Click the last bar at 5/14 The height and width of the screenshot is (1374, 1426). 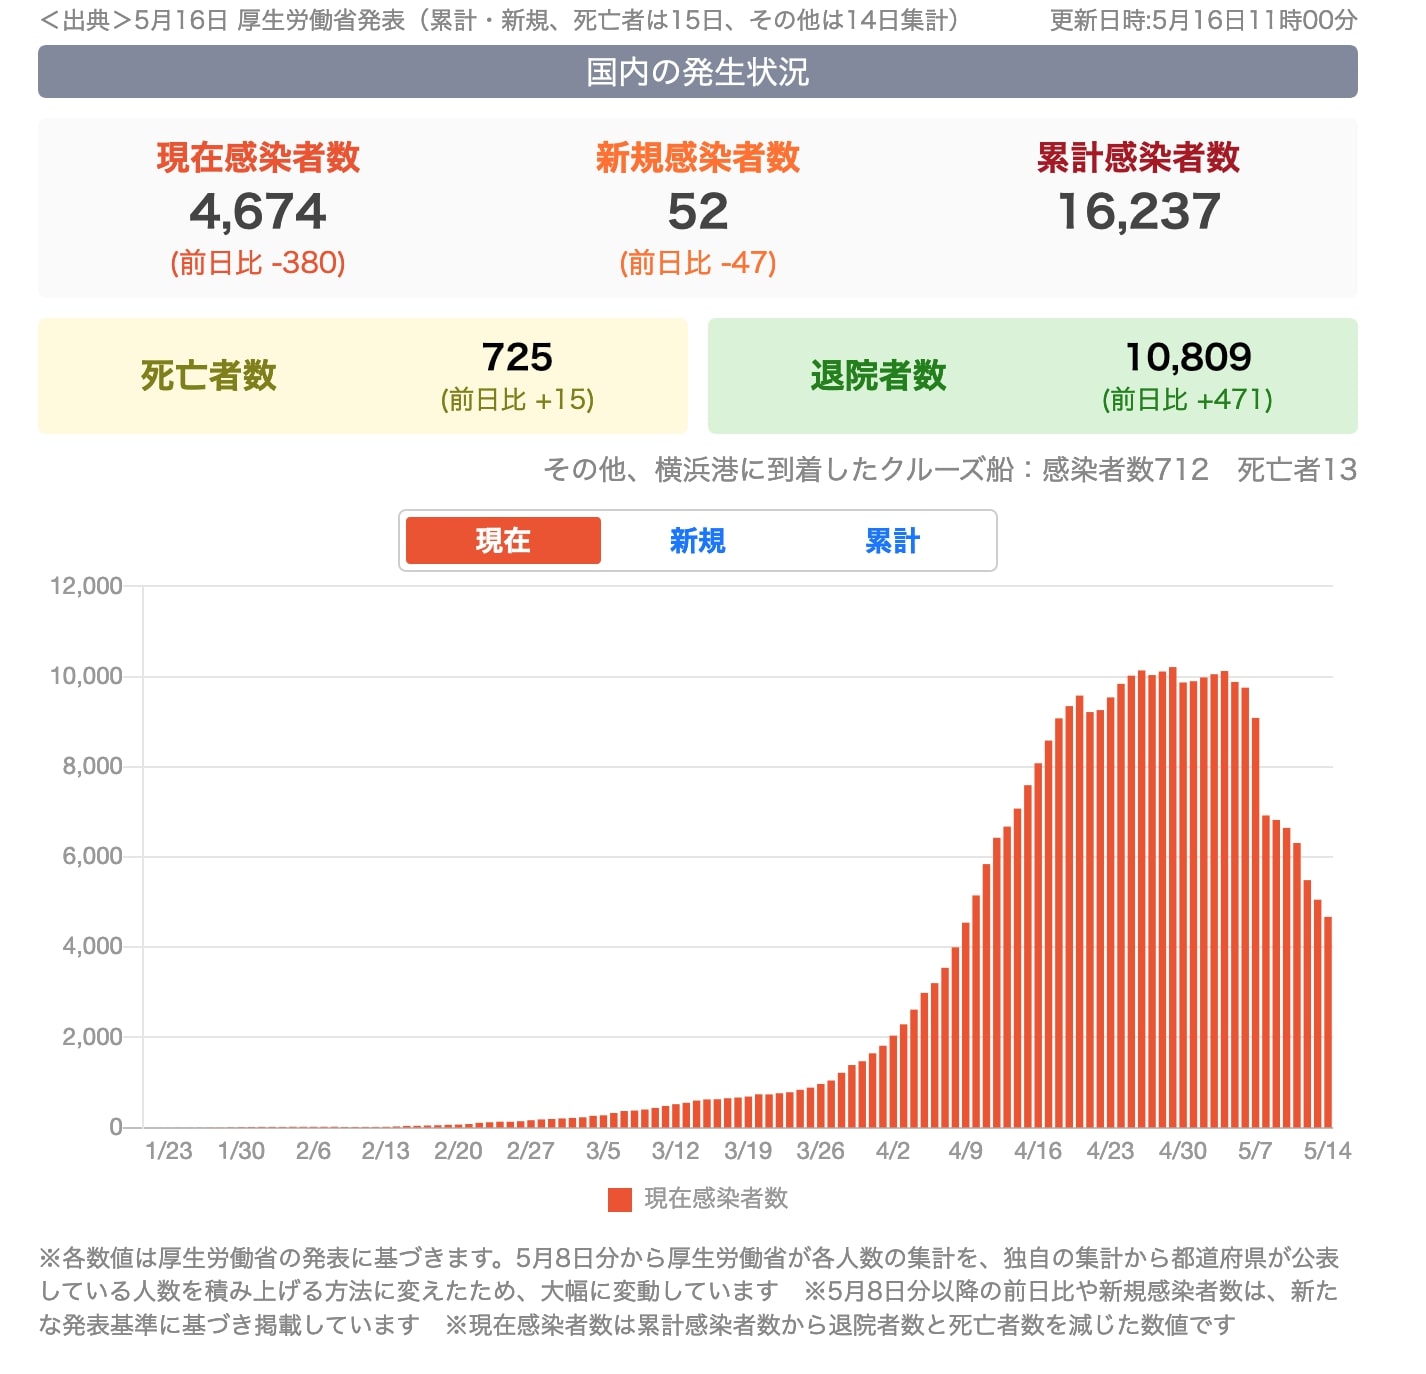point(1328,1022)
